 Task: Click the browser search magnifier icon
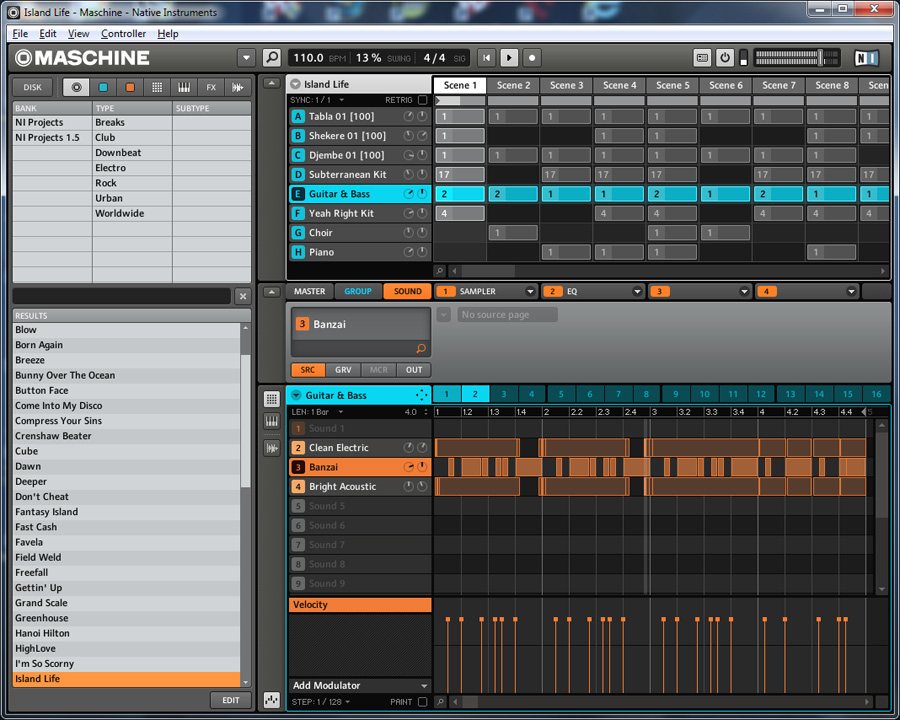click(x=271, y=58)
